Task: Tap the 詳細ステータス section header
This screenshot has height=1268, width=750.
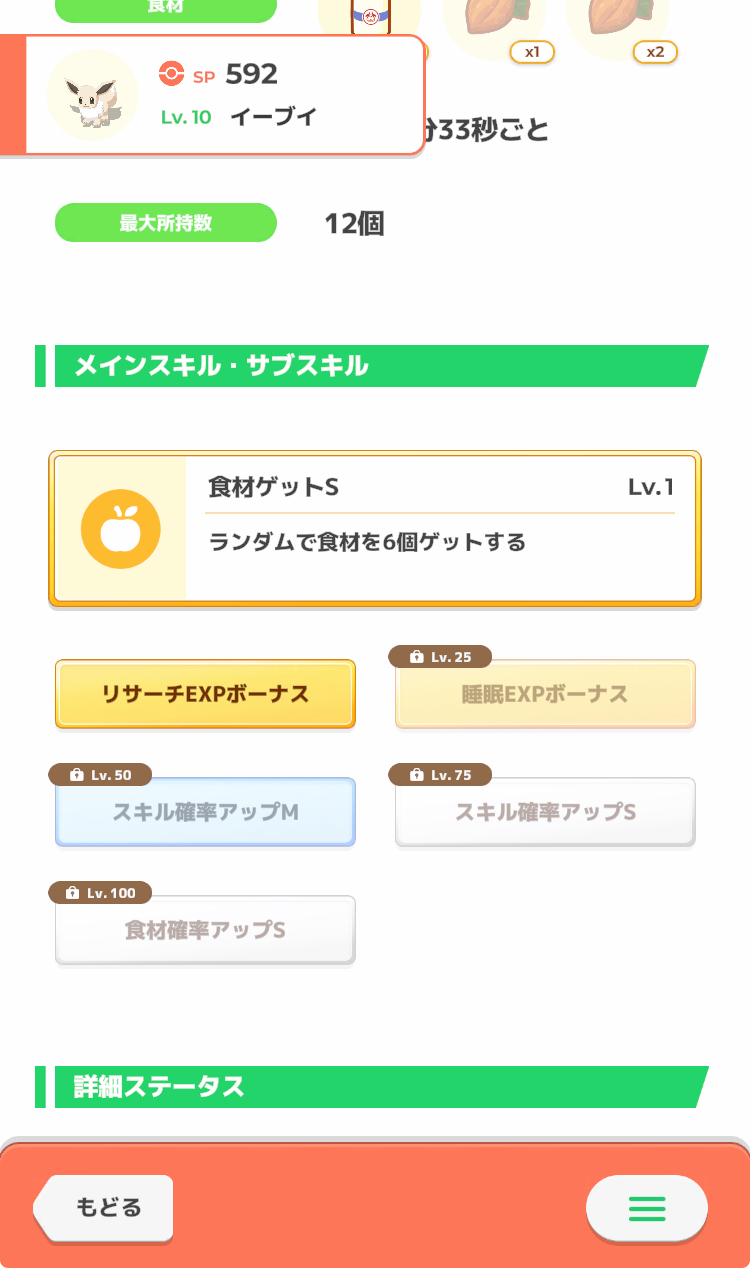Action: click(370, 1087)
